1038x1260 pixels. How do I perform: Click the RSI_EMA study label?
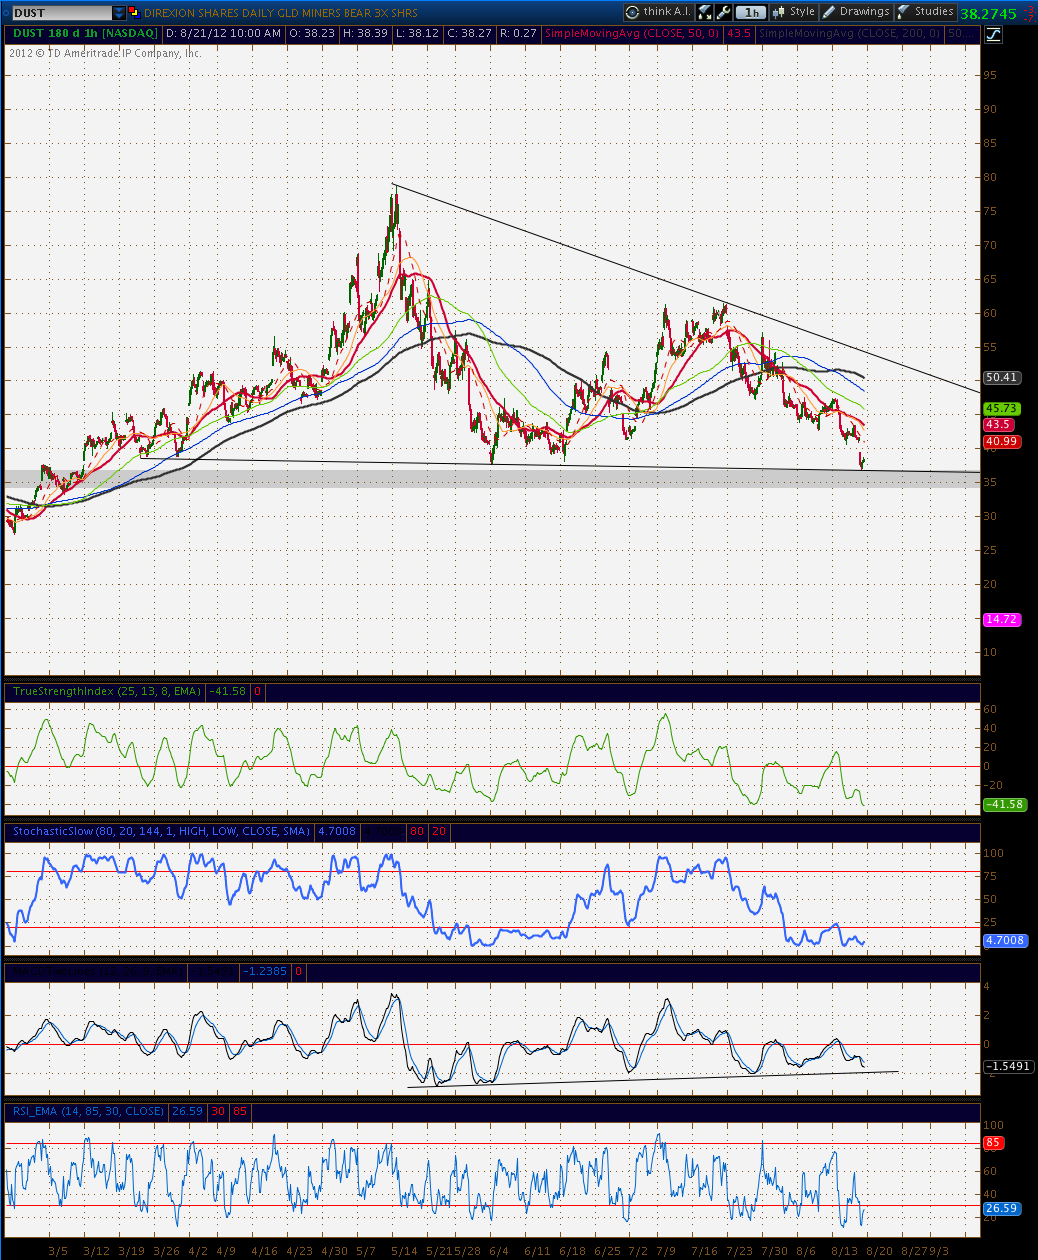[x=88, y=1111]
